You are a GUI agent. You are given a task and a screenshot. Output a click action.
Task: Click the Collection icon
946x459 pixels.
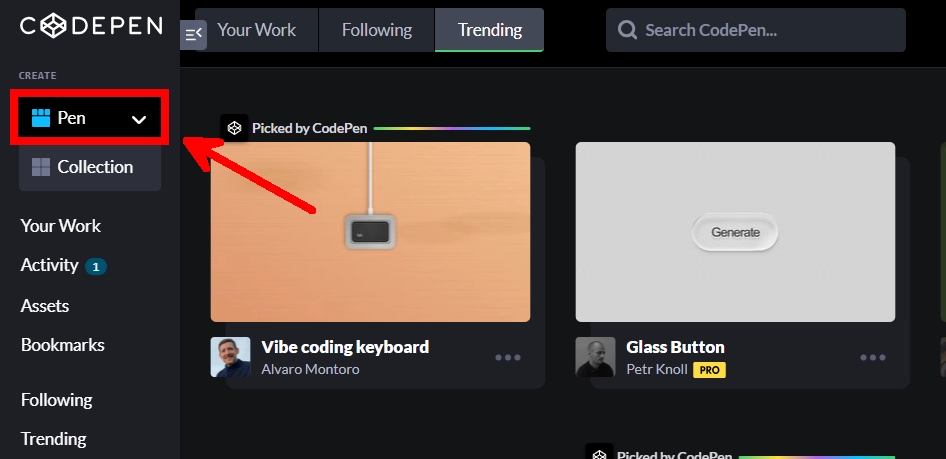coord(41,167)
